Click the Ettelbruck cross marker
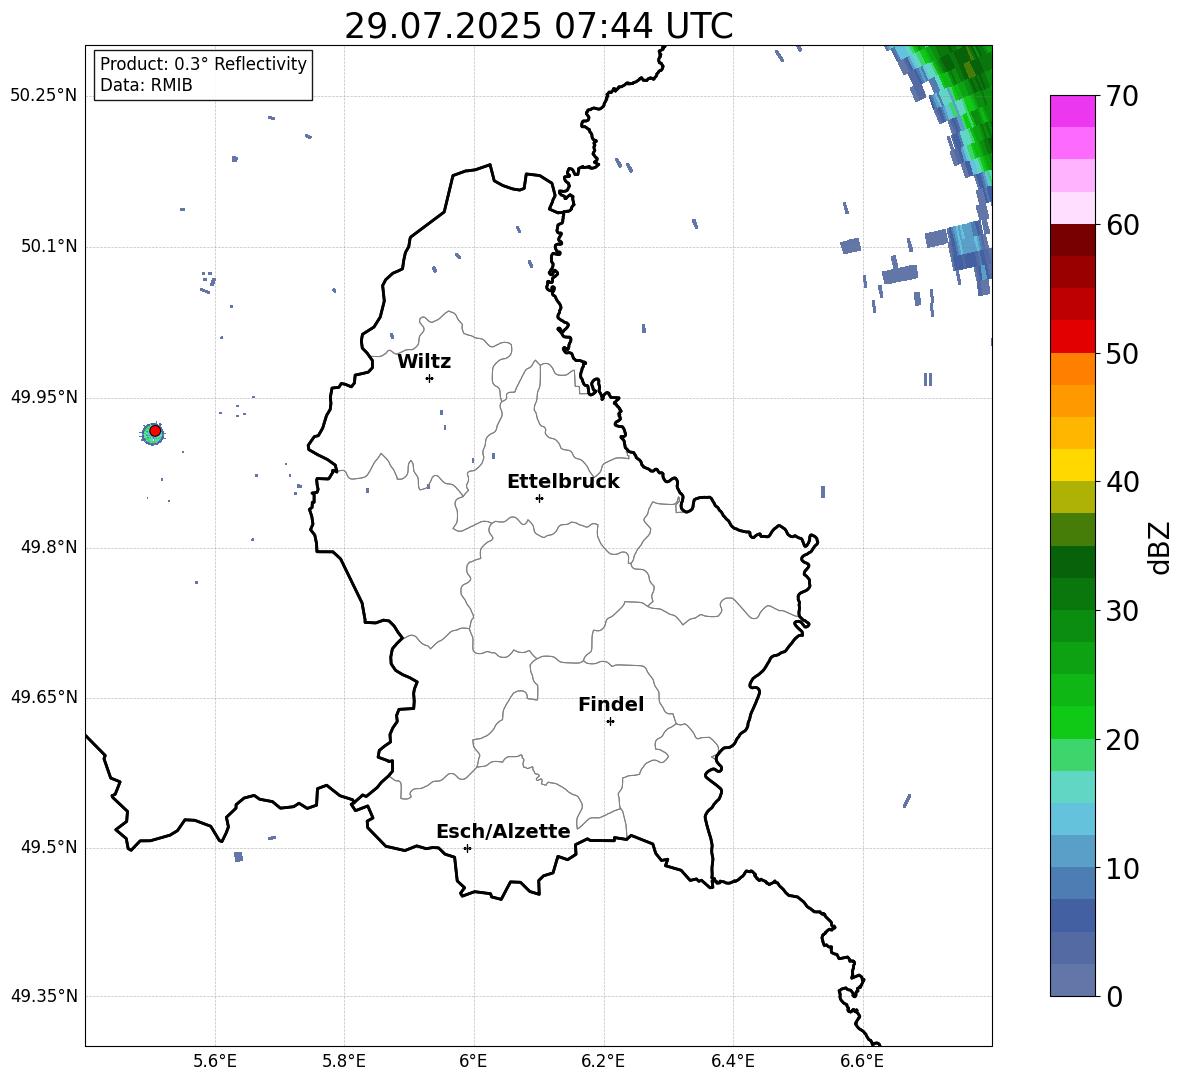This screenshot has height=1081, width=1184. click(539, 498)
